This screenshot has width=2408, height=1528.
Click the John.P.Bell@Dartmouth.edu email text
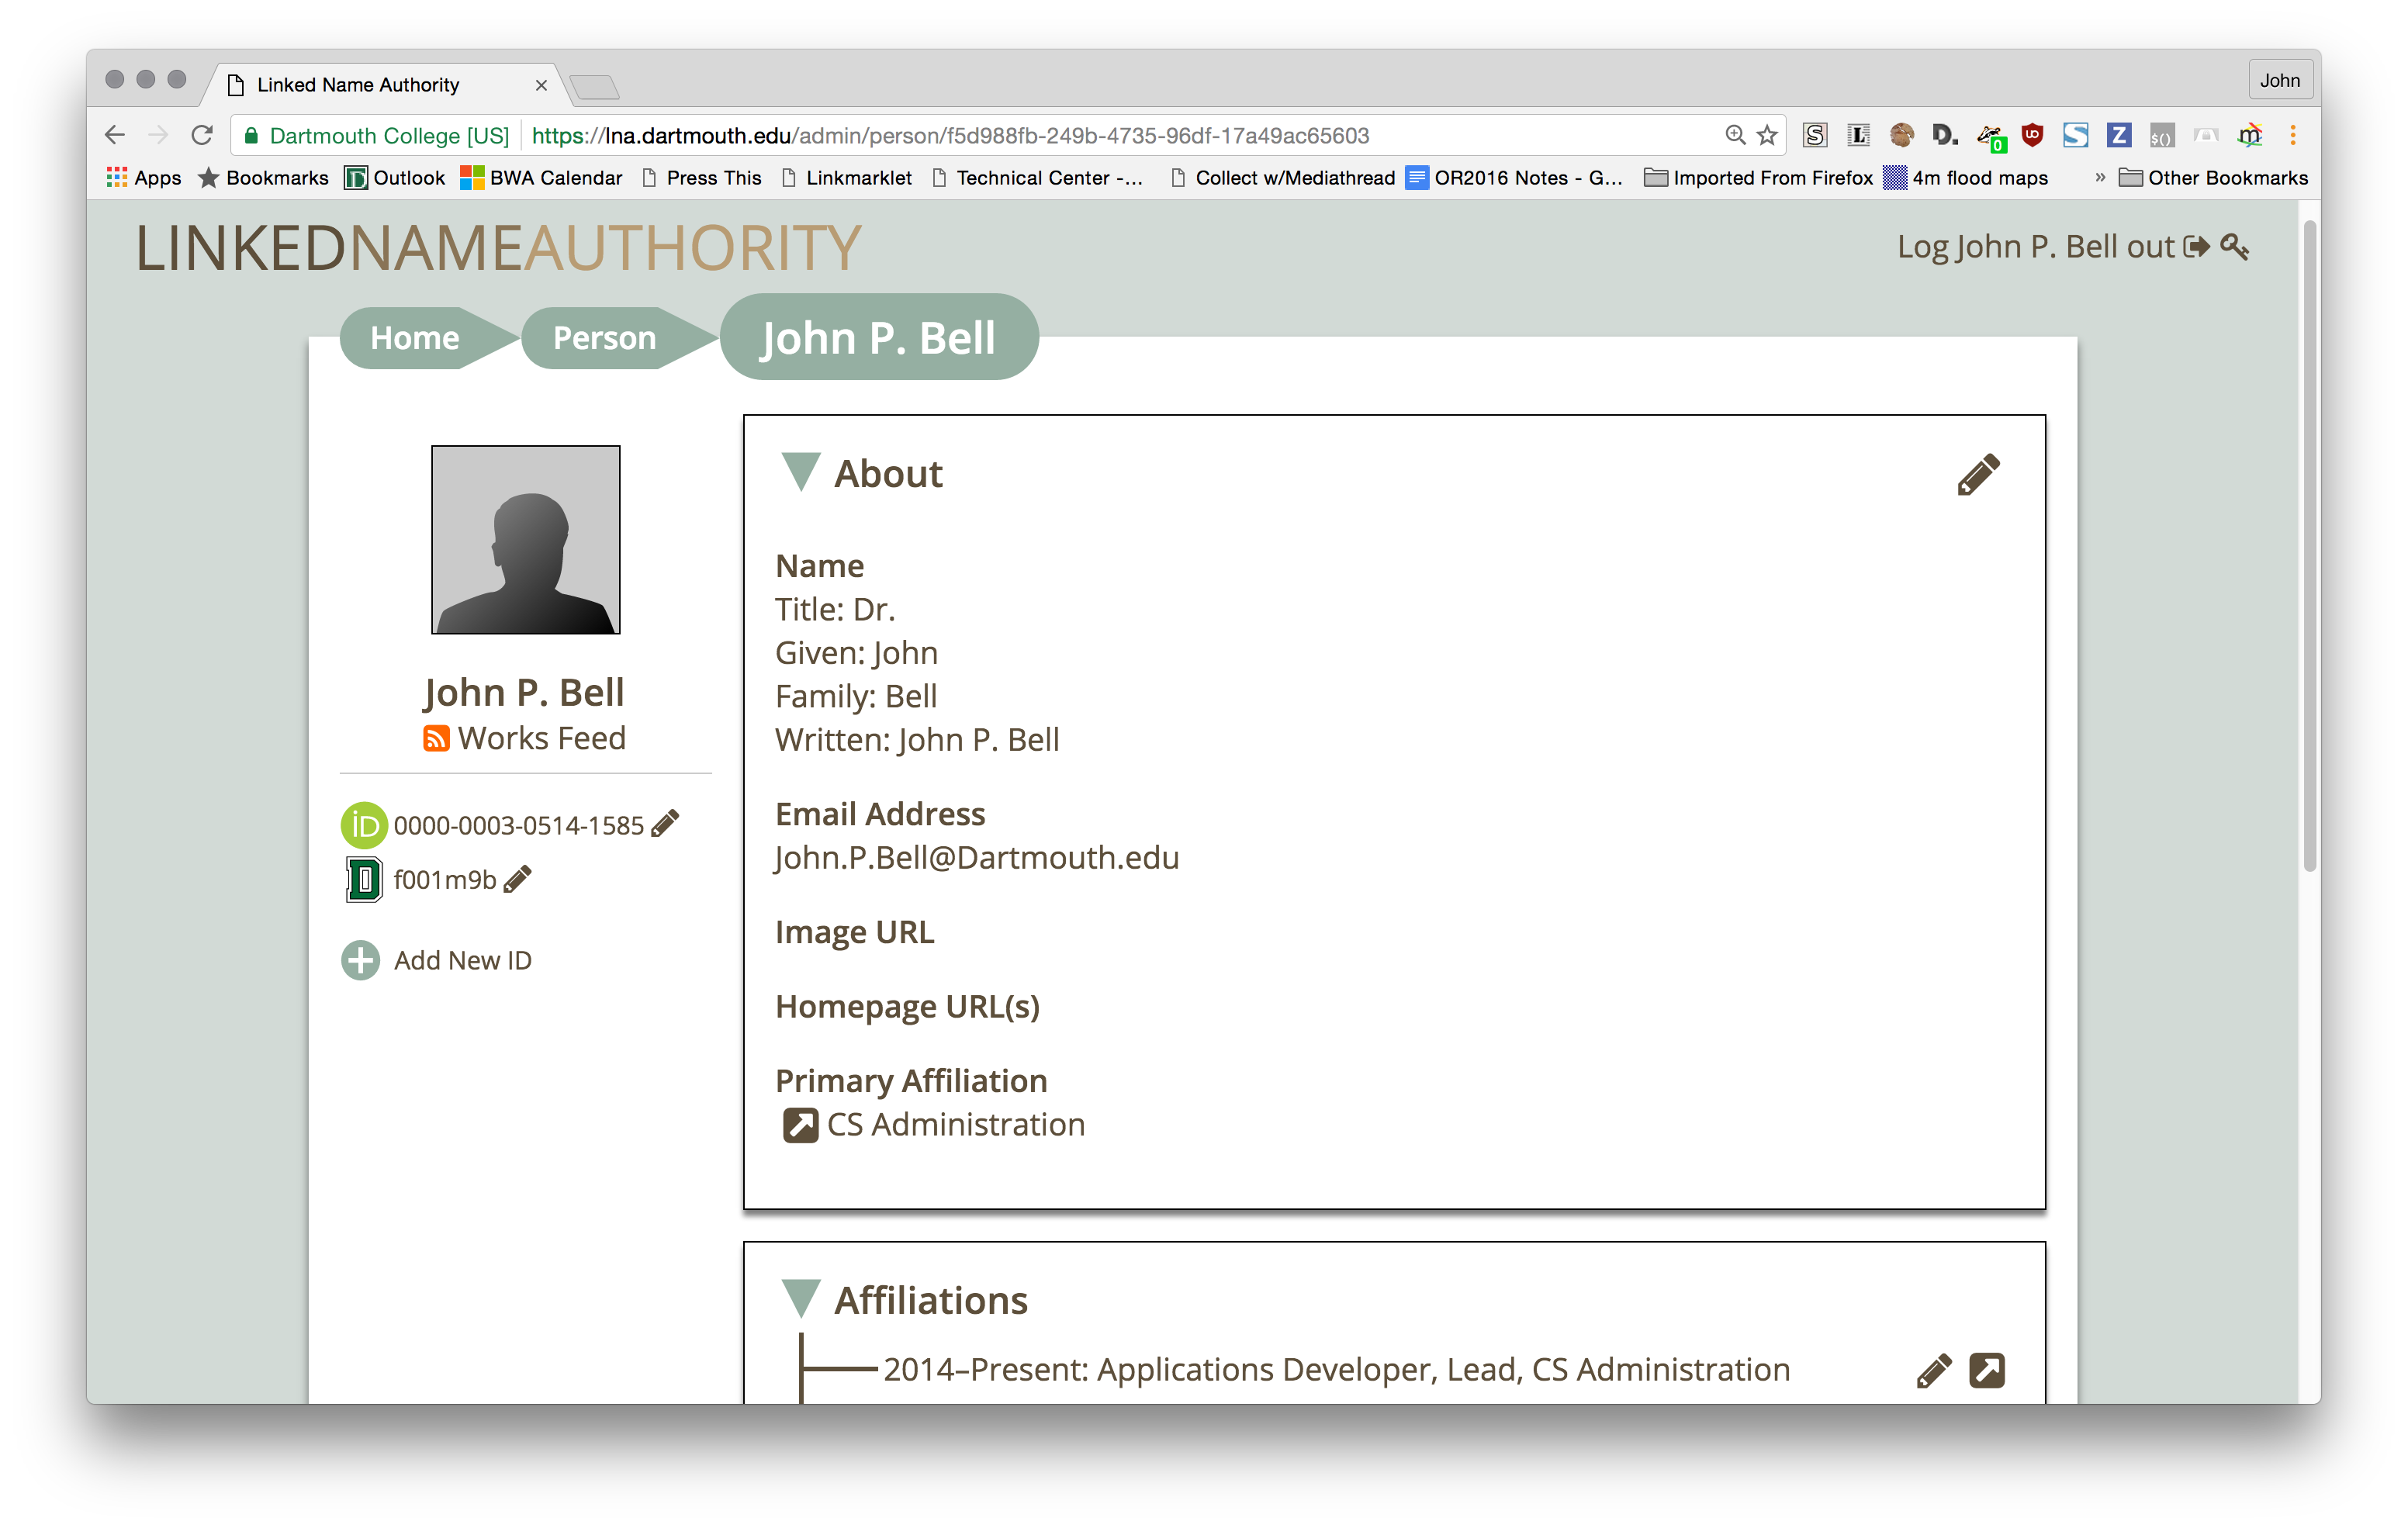(977, 858)
